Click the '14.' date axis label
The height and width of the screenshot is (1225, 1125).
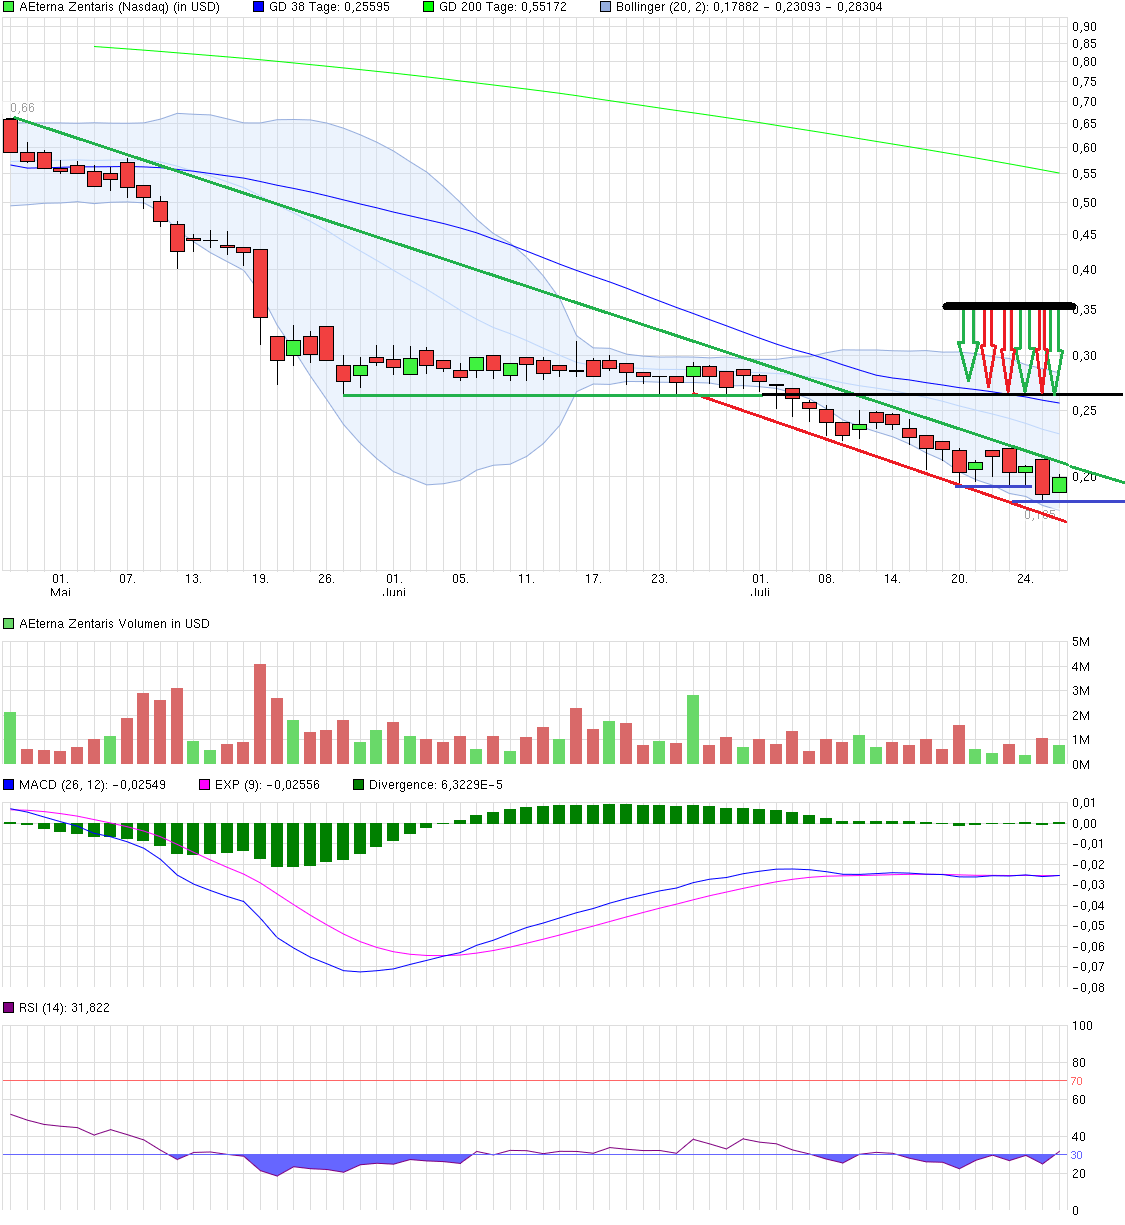coord(892,579)
